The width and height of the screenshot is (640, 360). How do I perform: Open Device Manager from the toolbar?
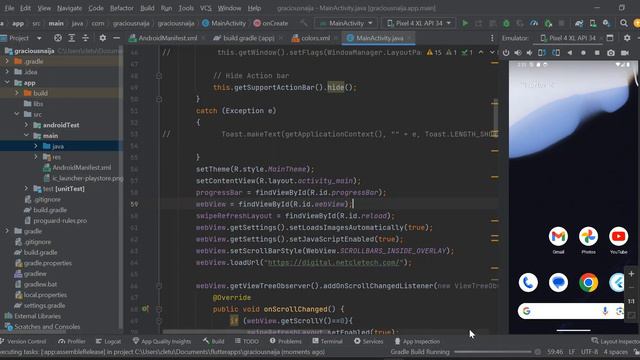593,23
